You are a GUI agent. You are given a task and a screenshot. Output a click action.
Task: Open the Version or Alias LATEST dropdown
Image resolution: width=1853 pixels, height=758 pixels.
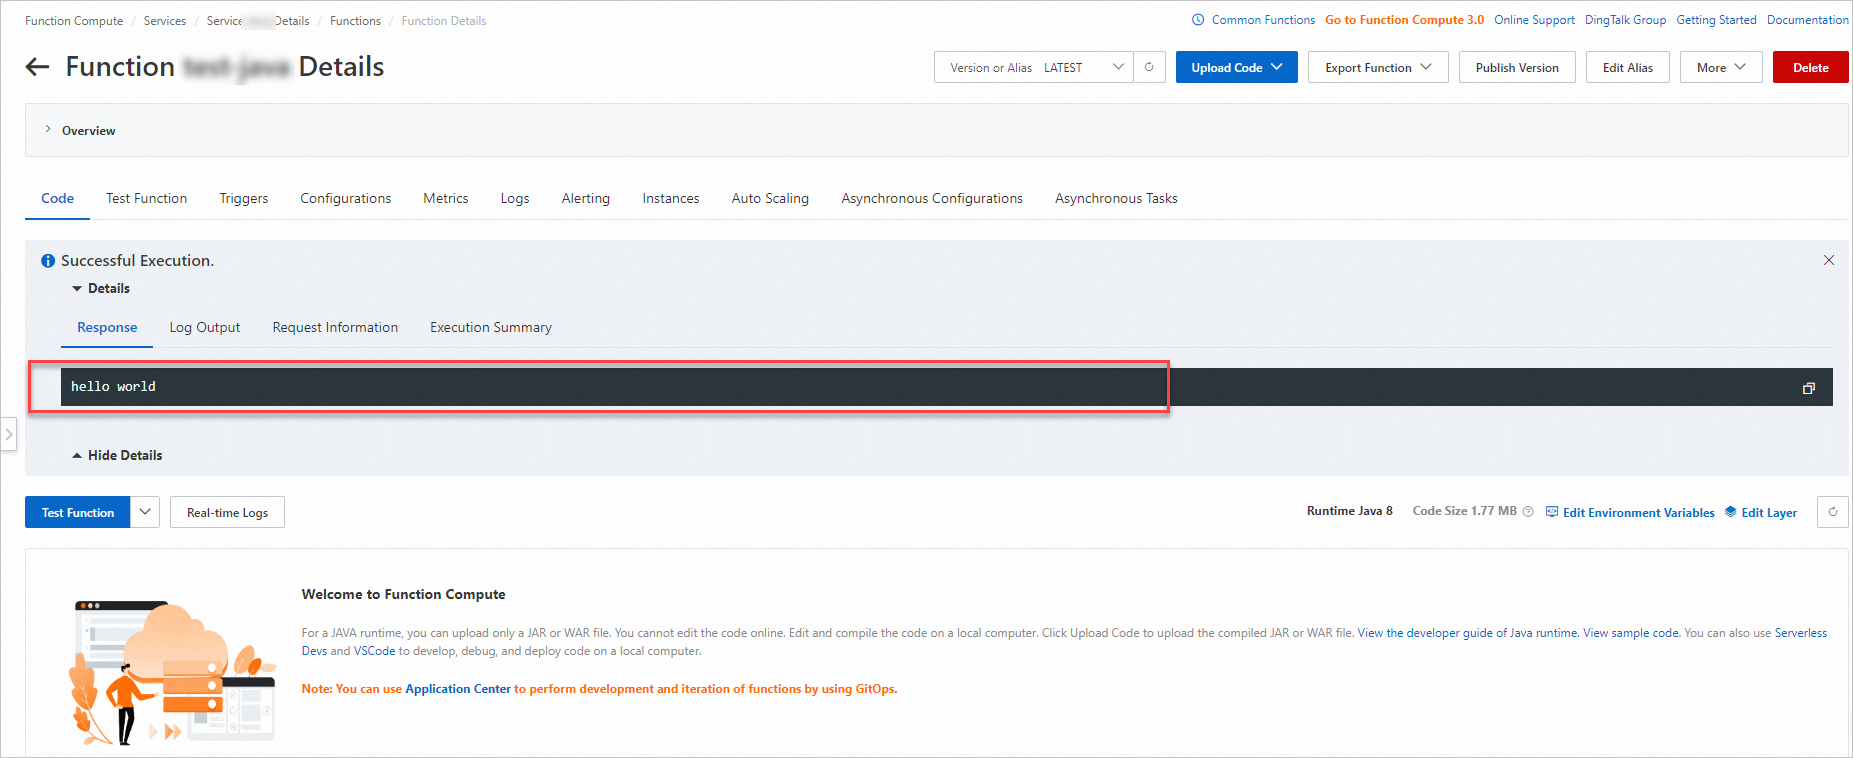(x=1034, y=67)
